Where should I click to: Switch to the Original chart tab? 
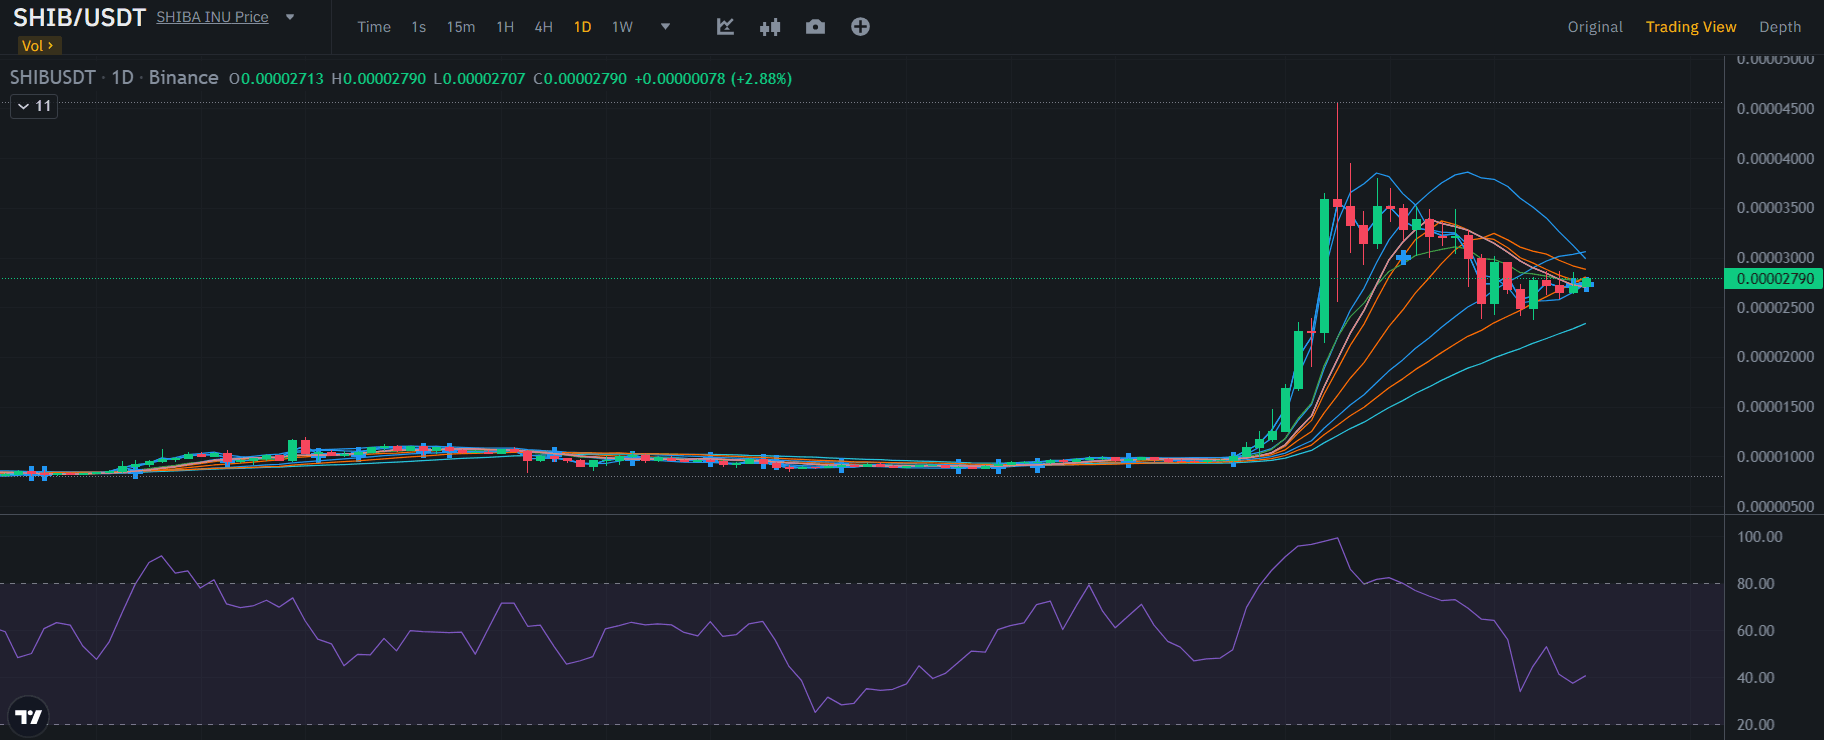(x=1594, y=27)
